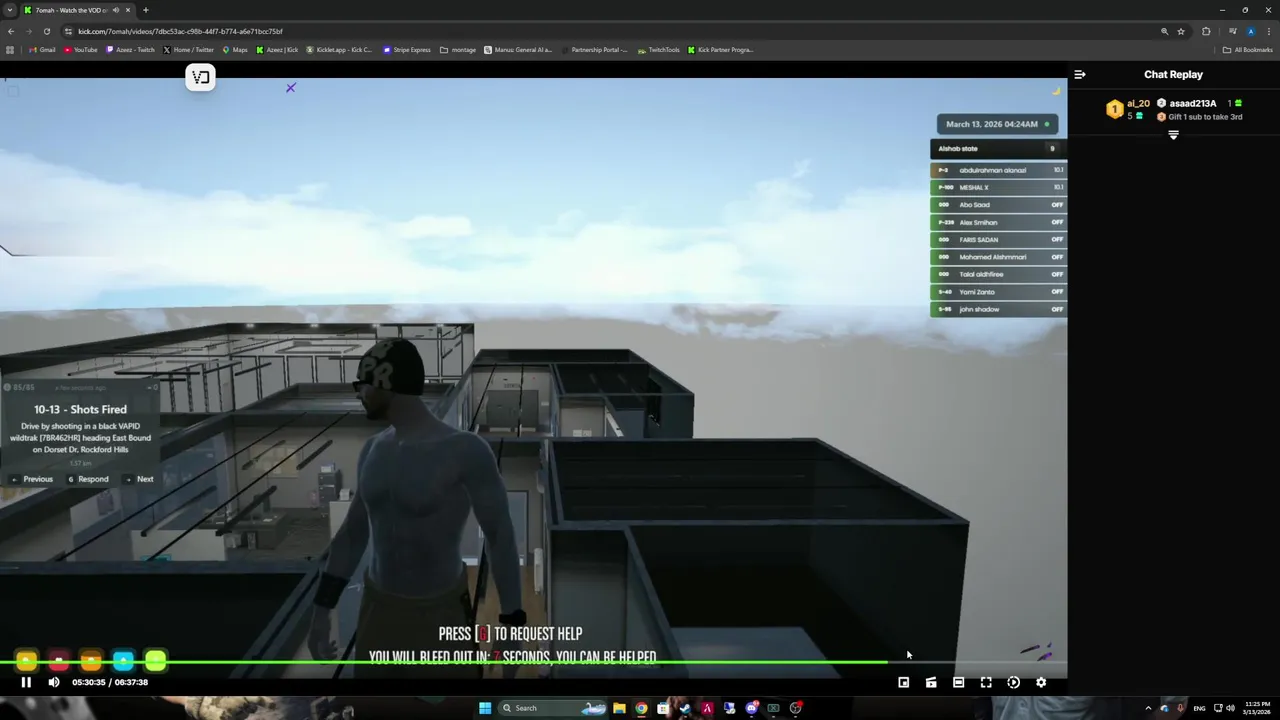
Task: Switch the ENG input language indicator
Action: [1199, 708]
